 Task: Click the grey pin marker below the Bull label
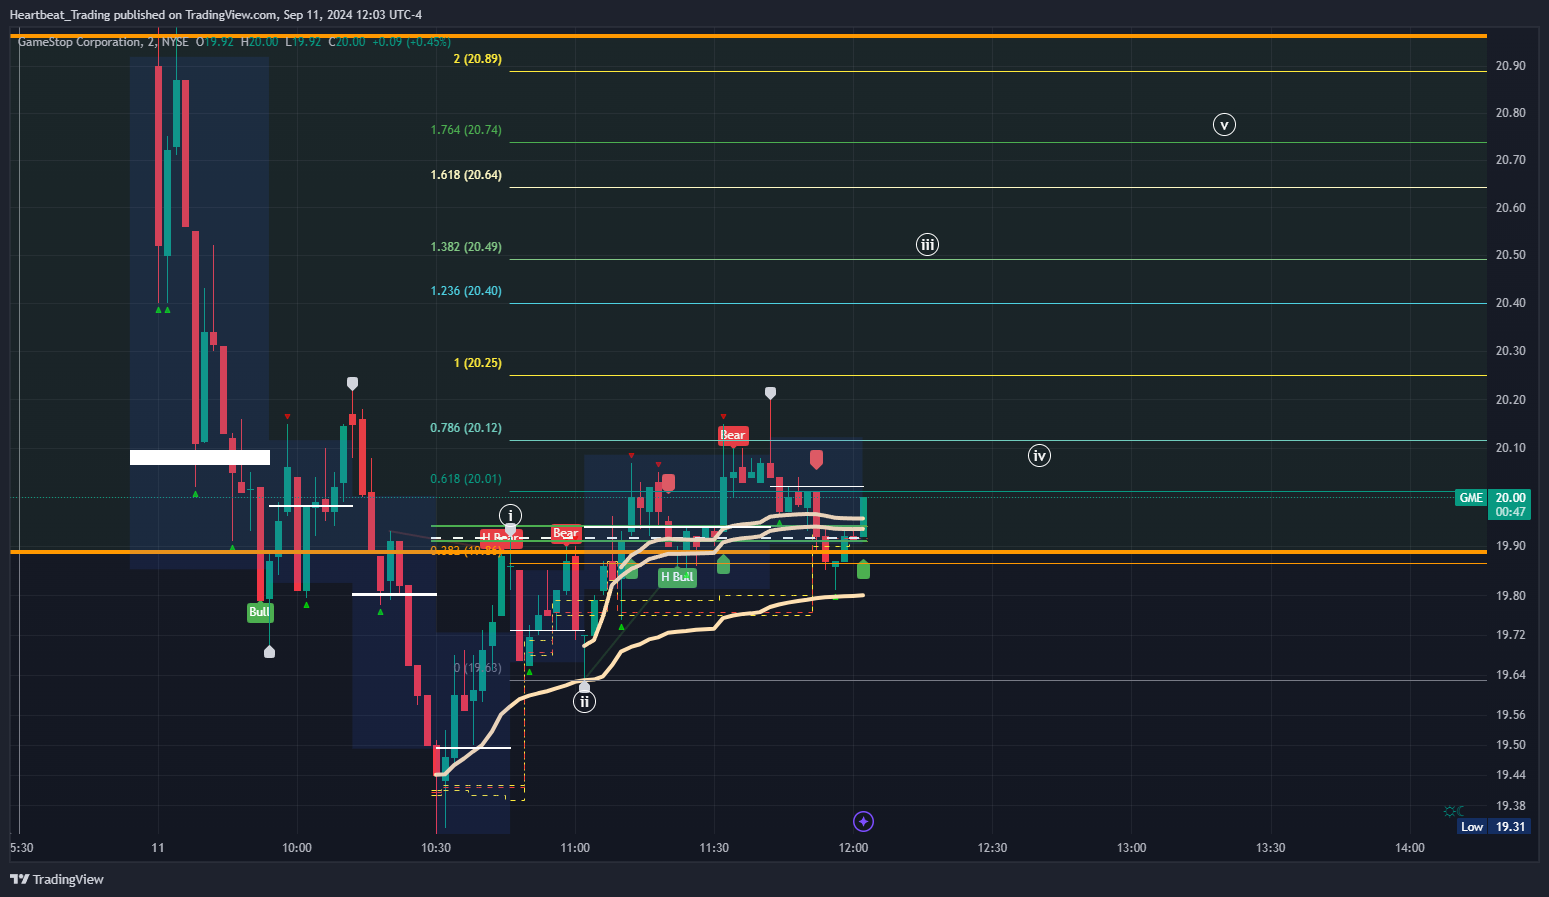point(269,652)
